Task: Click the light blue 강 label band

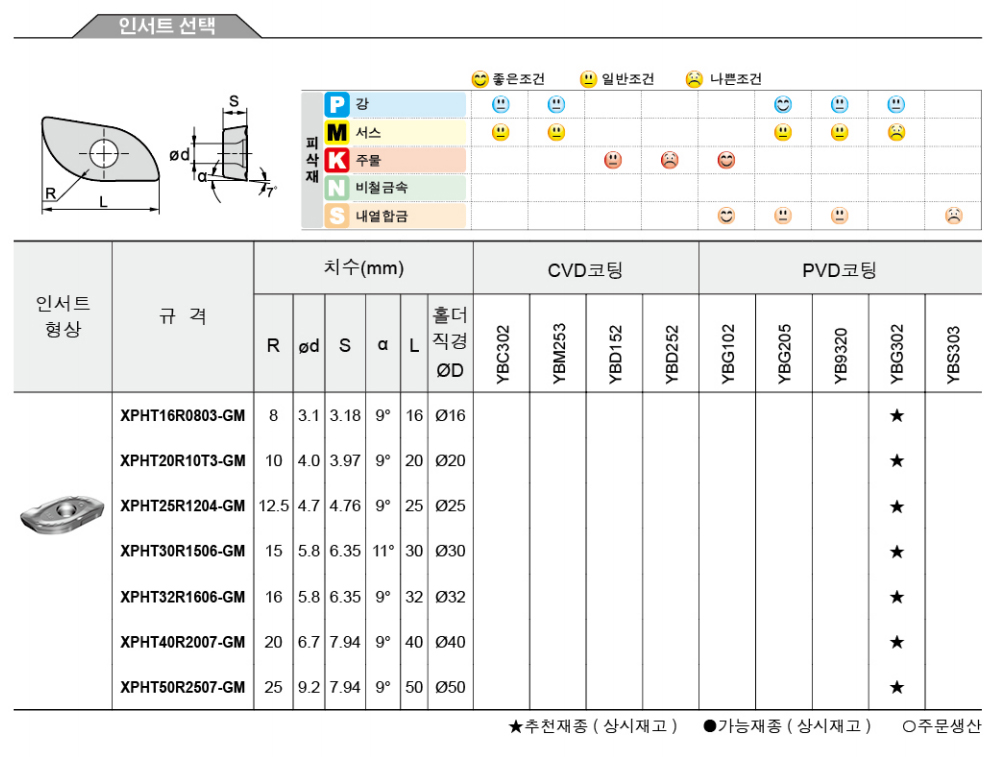Action: pyautogui.click(x=408, y=104)
